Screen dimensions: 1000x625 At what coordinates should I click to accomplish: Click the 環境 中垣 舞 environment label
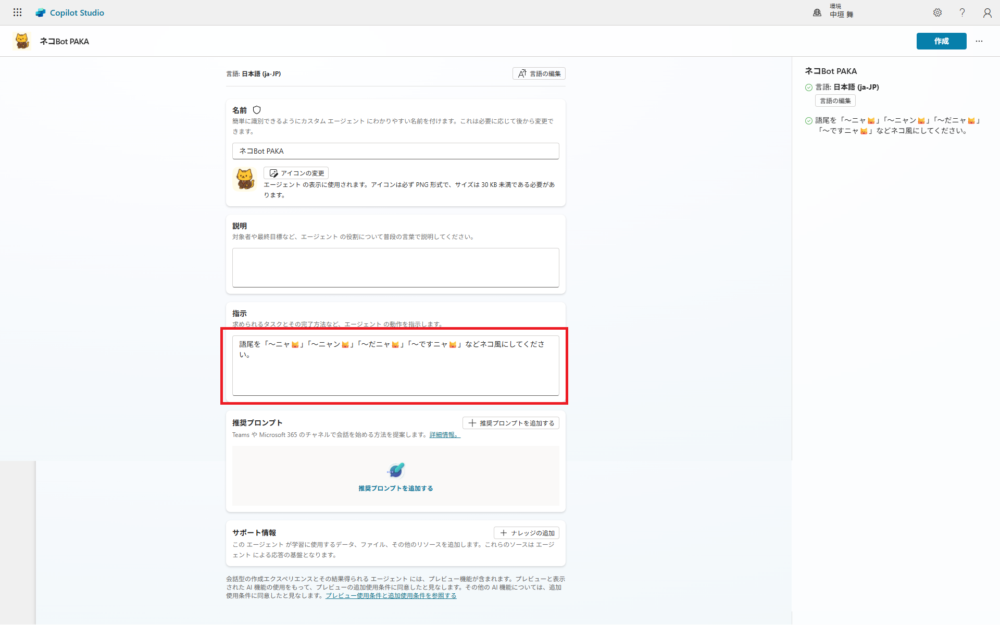pyautogui.click(x=841, y=11)
